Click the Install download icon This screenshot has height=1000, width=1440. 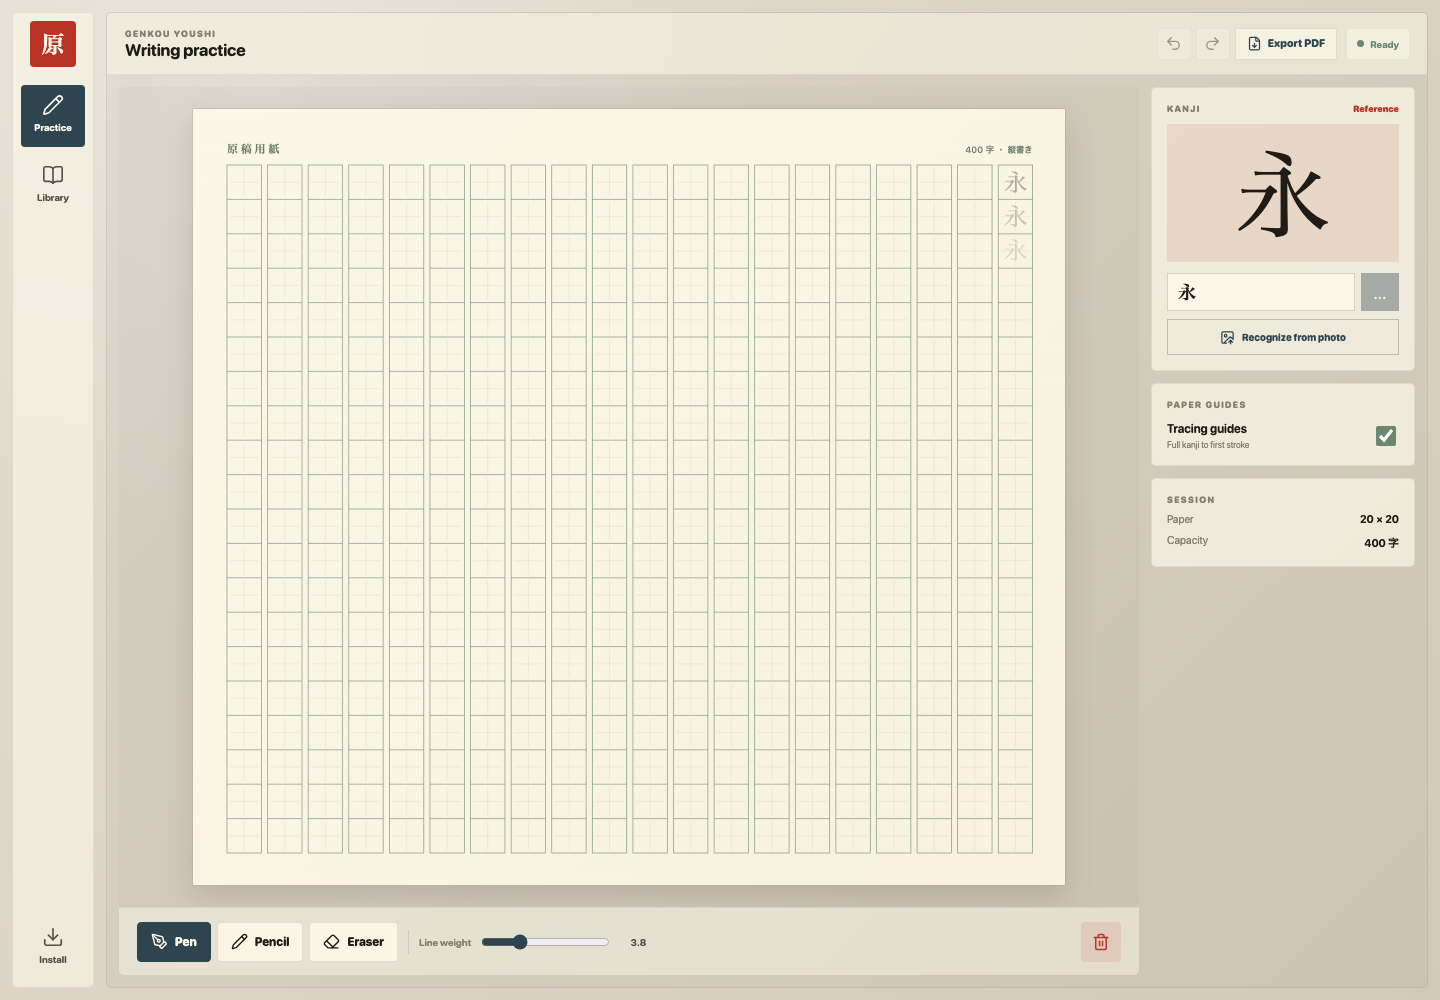point(53,937)
